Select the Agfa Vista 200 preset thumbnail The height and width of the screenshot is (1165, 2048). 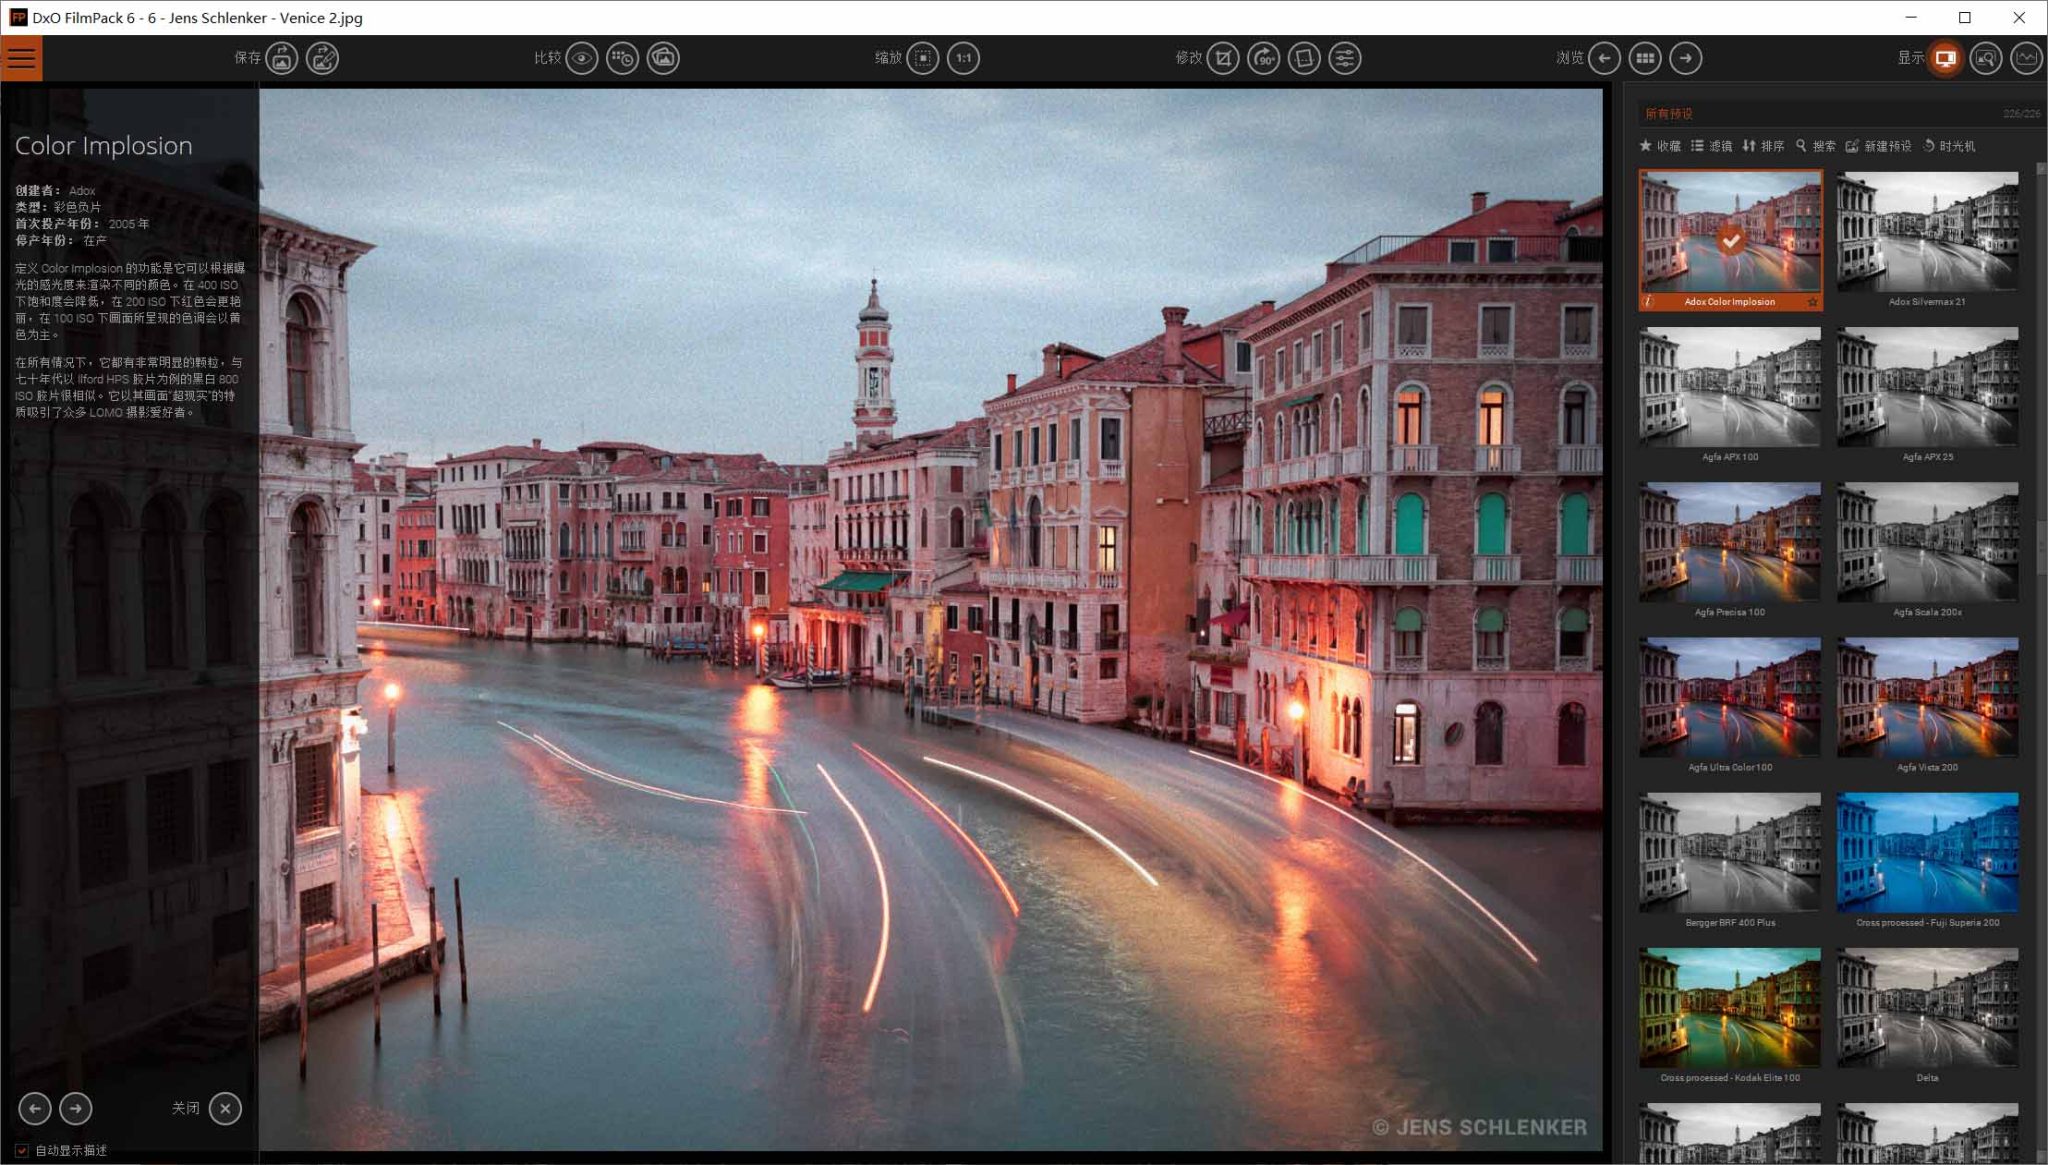tap(1927, 698)
